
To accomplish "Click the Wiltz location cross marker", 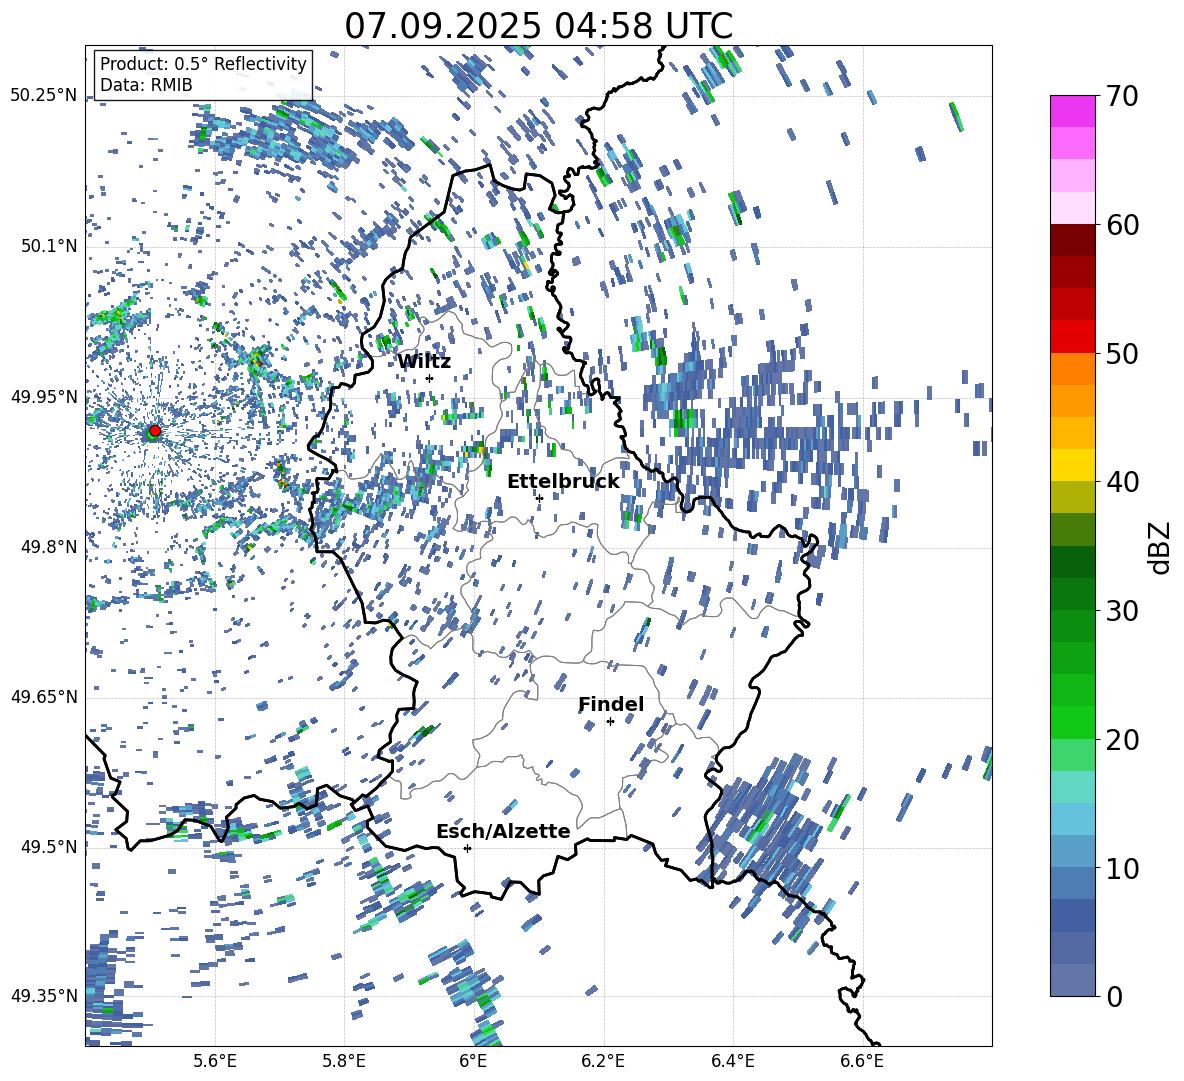I will 430,378.
